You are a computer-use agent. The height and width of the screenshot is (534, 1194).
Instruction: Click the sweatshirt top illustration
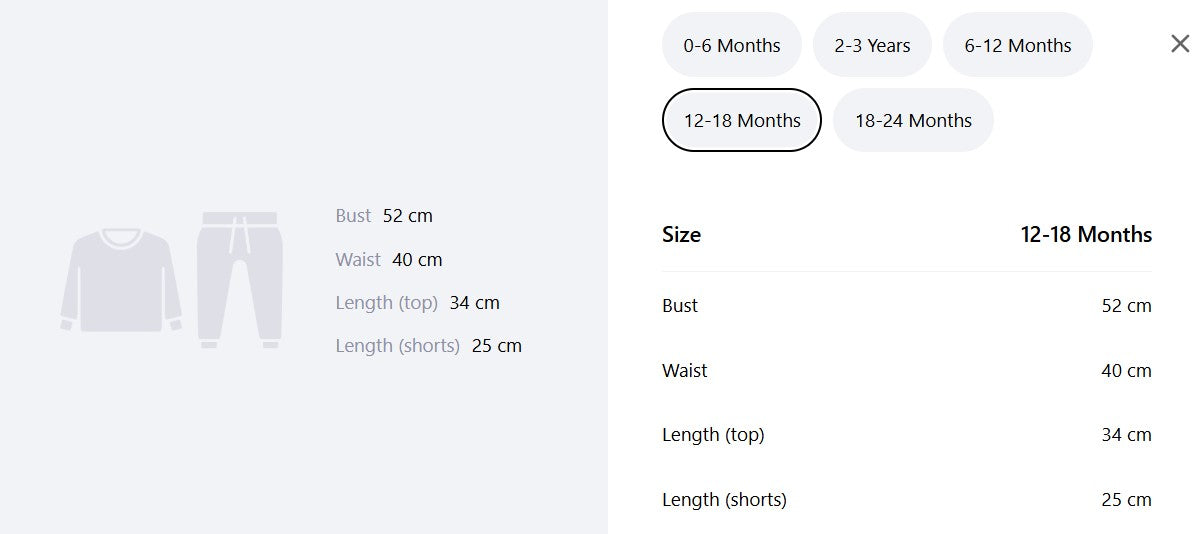(121, 280)
